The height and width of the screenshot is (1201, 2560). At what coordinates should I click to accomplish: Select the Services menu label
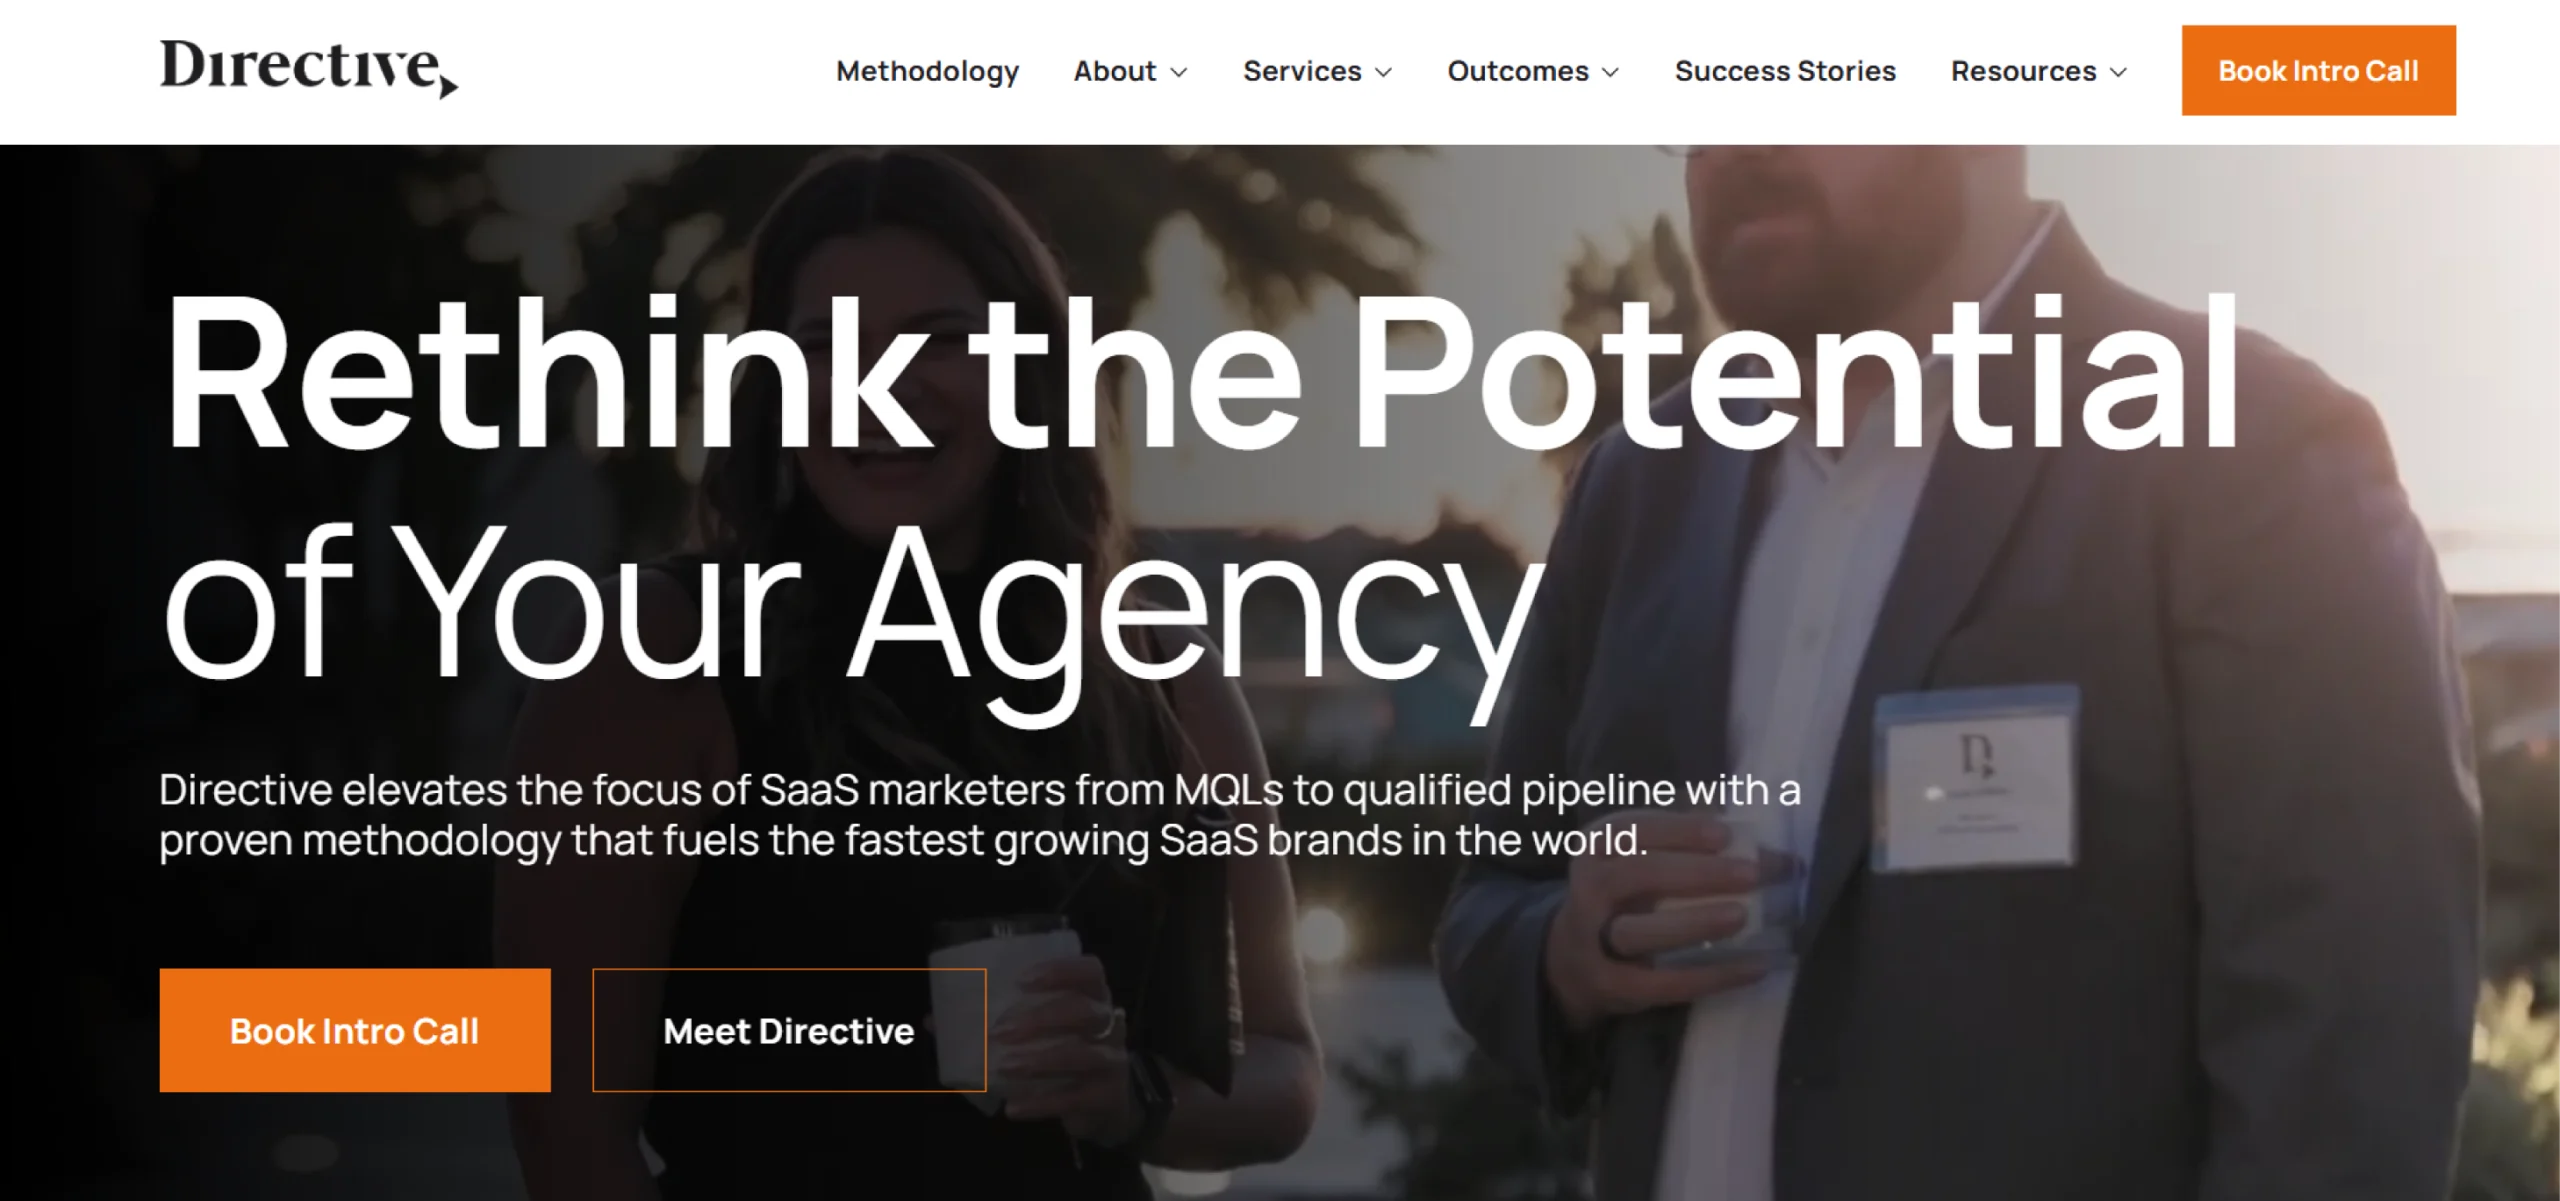tap(1302, 71)
